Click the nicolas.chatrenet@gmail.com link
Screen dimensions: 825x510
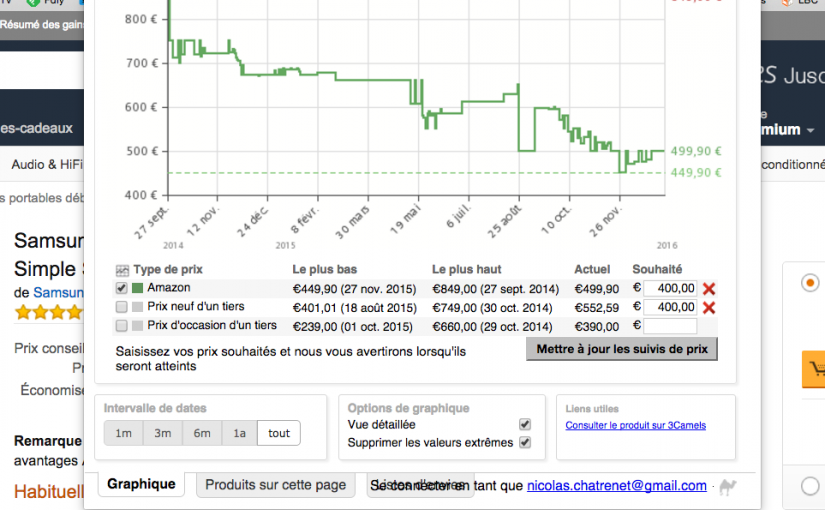[617, 486]
